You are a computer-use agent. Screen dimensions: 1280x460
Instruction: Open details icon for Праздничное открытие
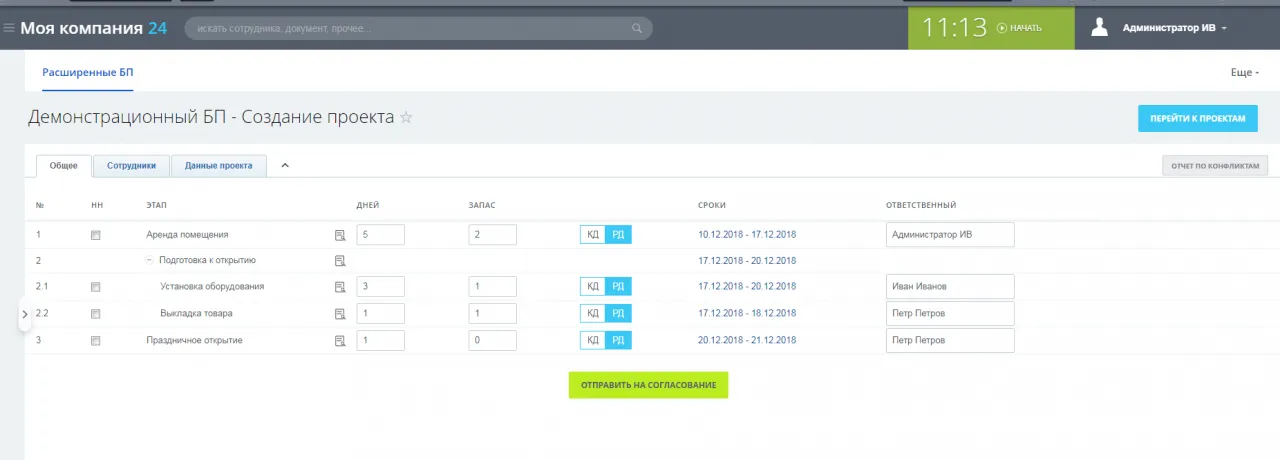tap(340, 340)
